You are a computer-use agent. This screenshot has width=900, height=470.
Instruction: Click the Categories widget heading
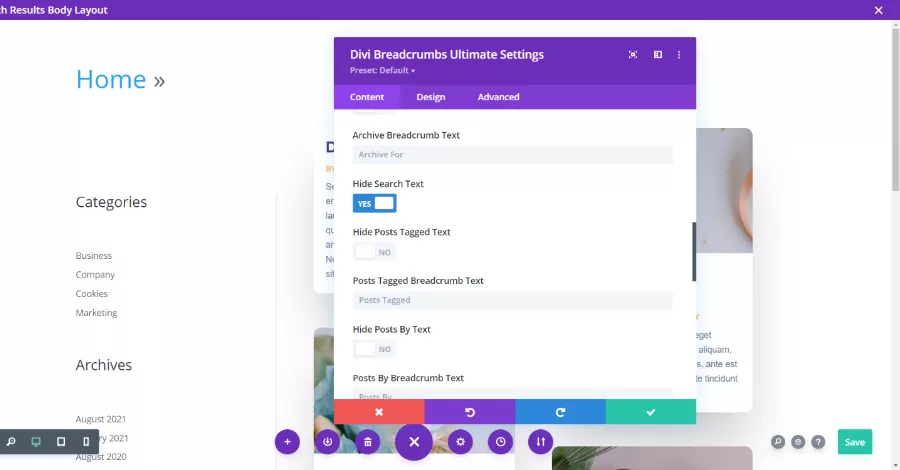coord(111,202)
